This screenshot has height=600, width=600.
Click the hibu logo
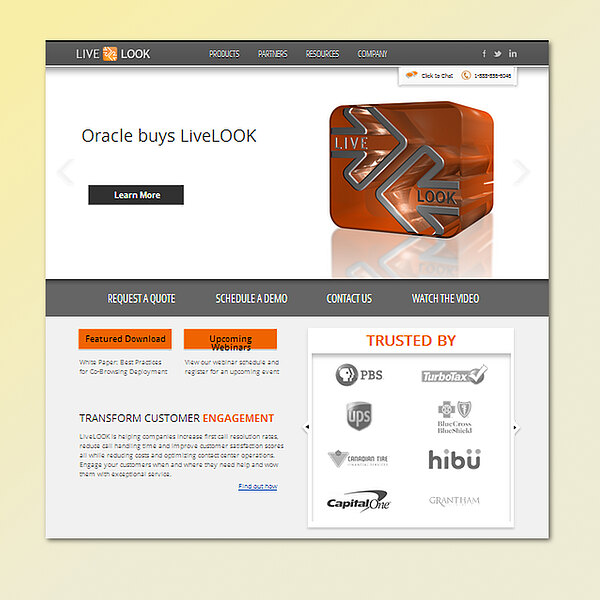click(455, 459)
